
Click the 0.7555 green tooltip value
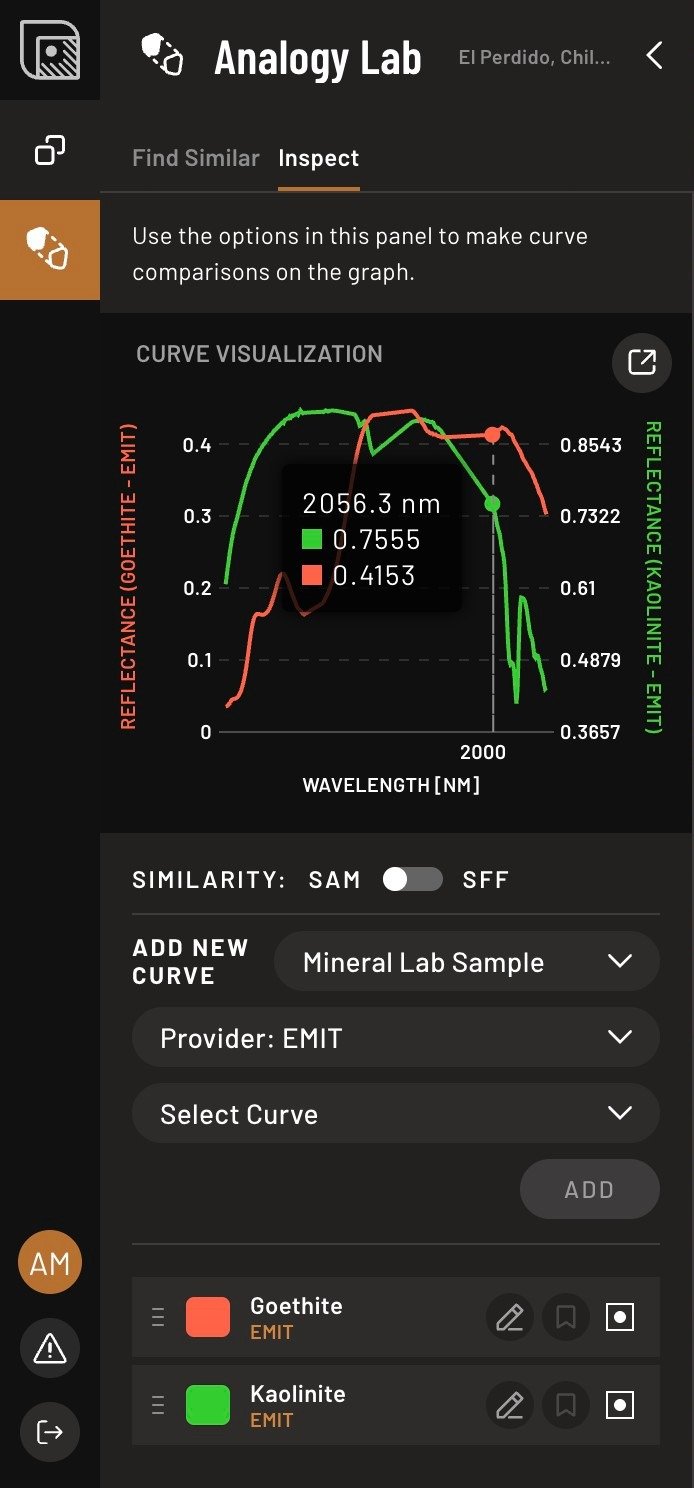[377, 540]
